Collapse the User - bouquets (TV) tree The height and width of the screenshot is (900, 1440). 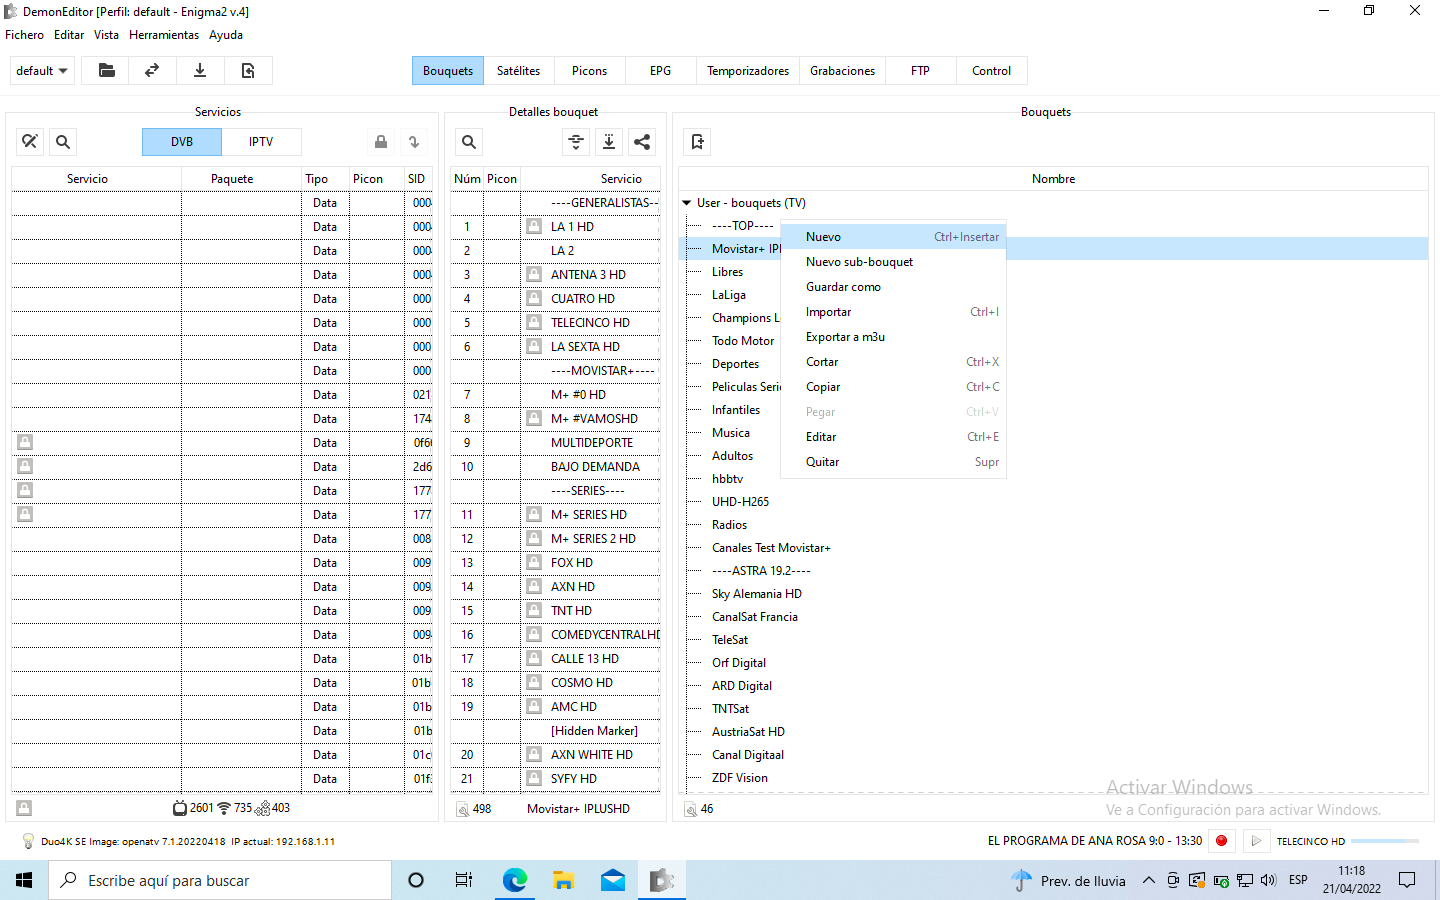coord(687,203)
